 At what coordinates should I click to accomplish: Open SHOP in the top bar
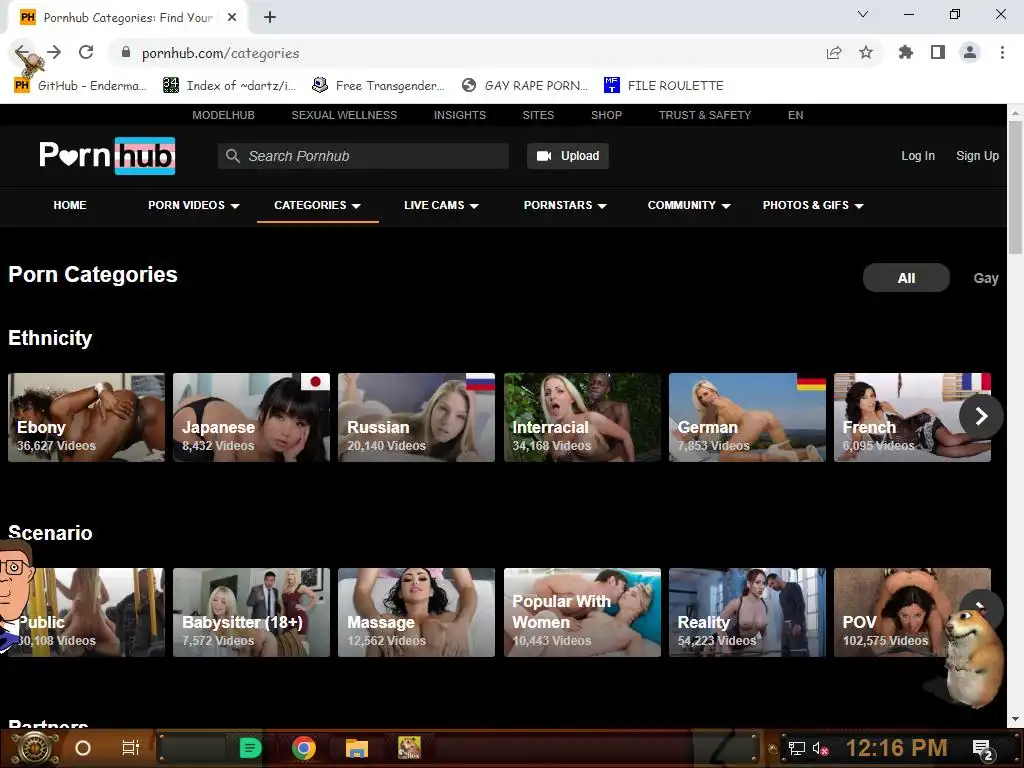tap(606, 115)
